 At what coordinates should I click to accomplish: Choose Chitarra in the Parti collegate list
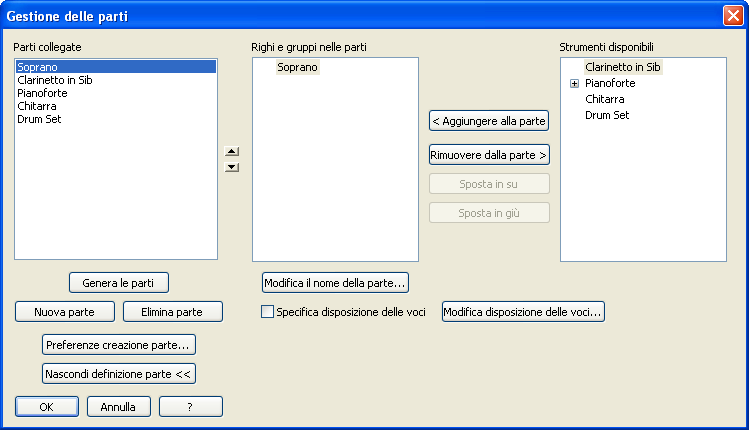(37, 106)
